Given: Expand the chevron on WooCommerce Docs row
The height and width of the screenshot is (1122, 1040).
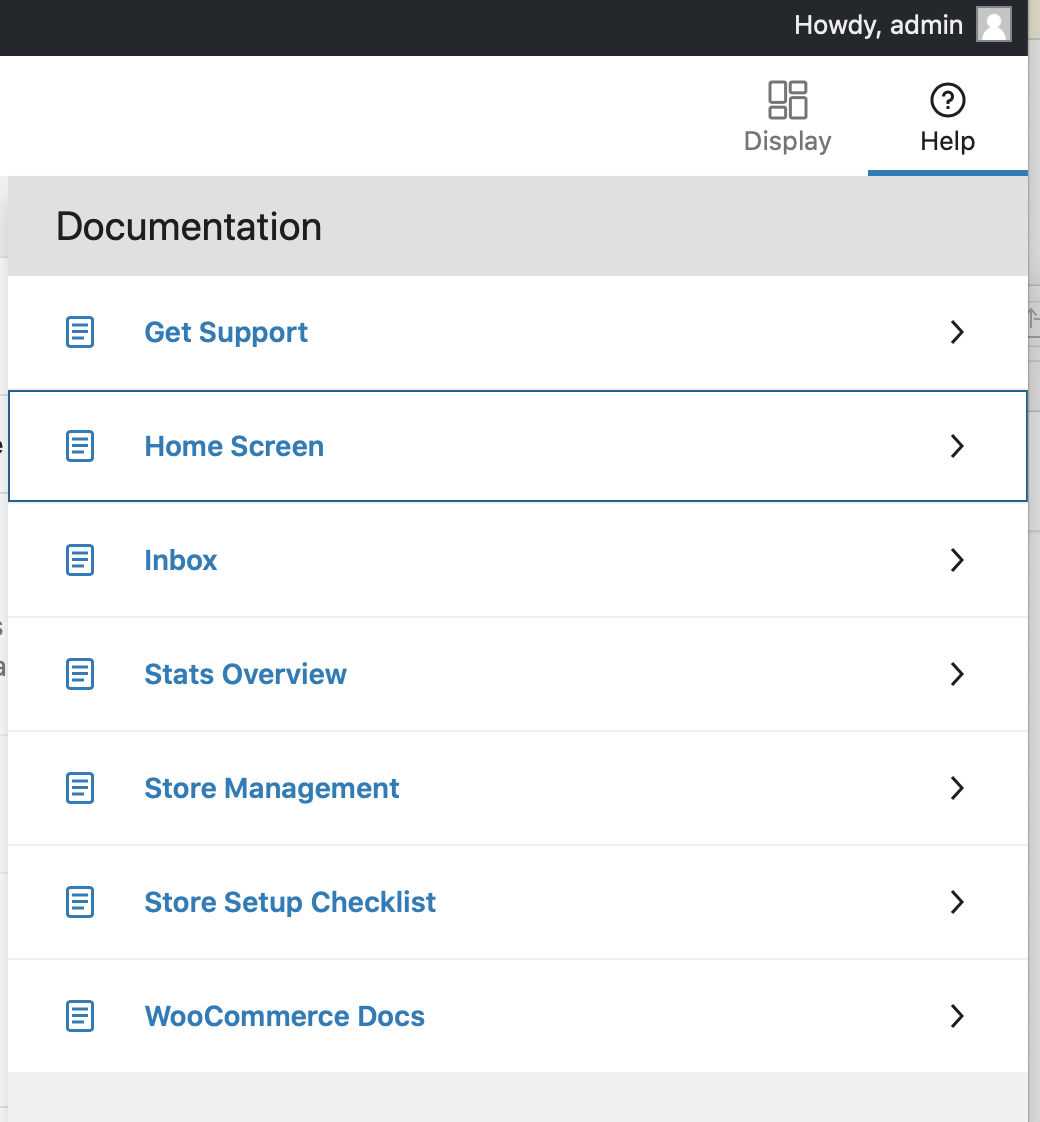Looking at the screenshot, I should 957,1016.
